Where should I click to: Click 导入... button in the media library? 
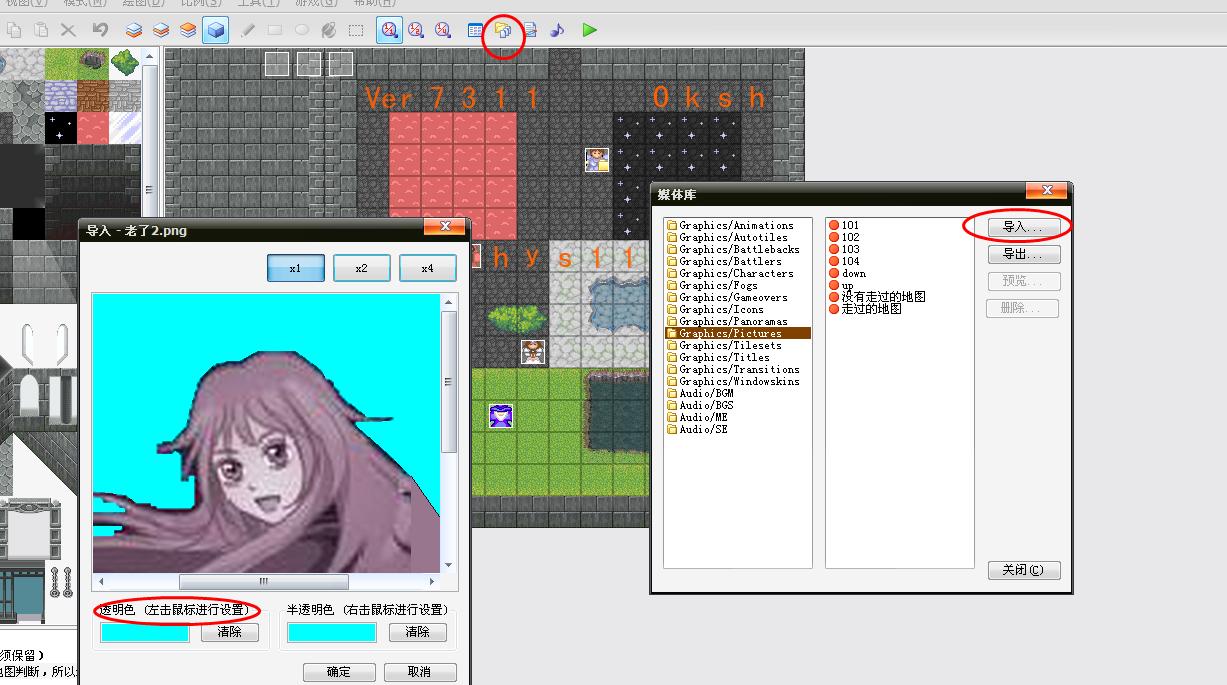(x=1022, y=228)
